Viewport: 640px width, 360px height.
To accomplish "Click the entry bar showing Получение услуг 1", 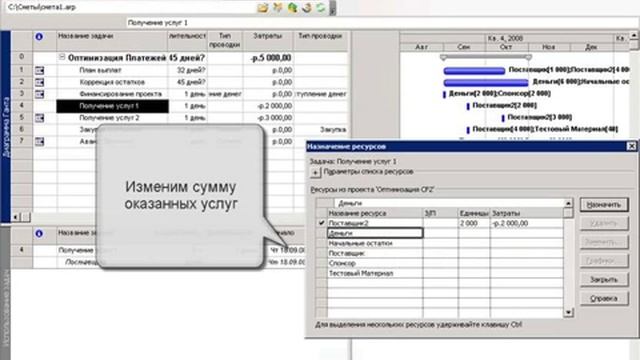I will click(x=382, y=22).
